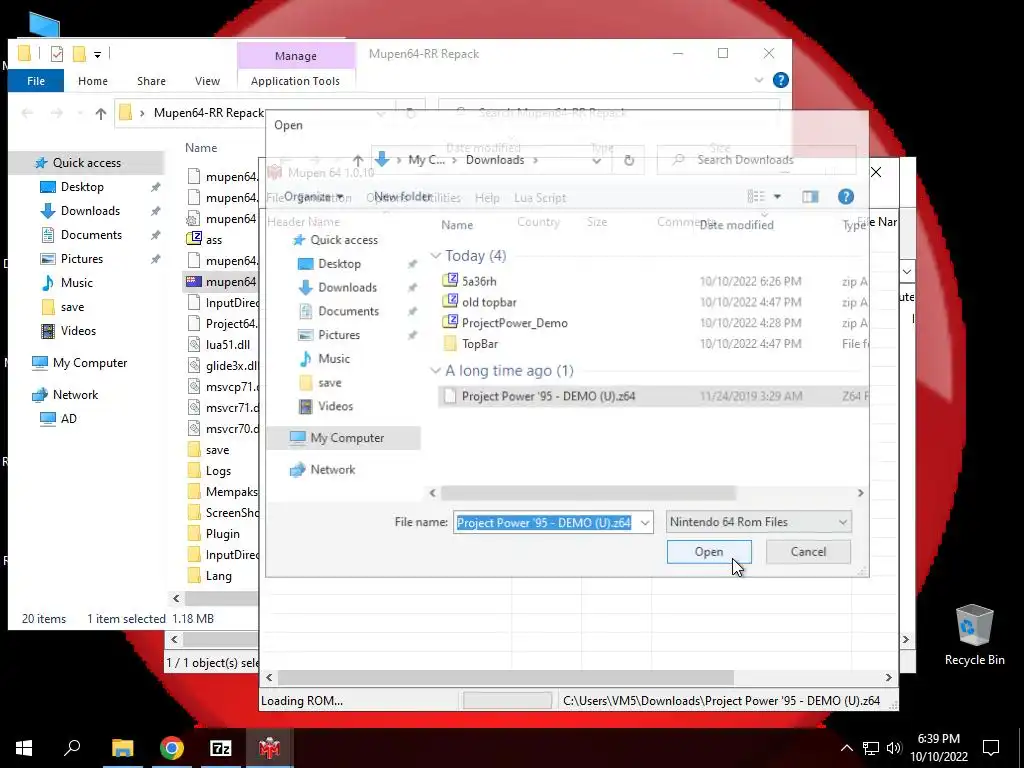Open the file type dropdown Nintendo 64 Rom Files
The image size is (1024, 768).
point(758,522)
